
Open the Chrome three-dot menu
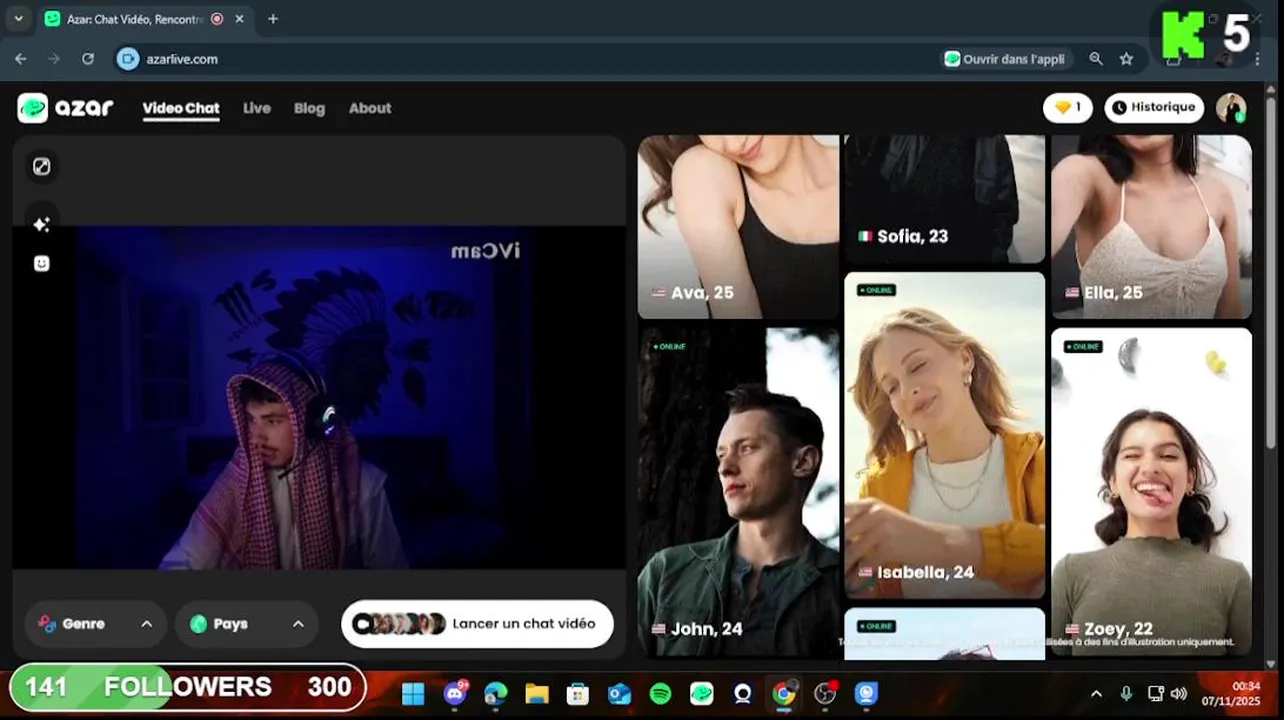click(1259, 59)
